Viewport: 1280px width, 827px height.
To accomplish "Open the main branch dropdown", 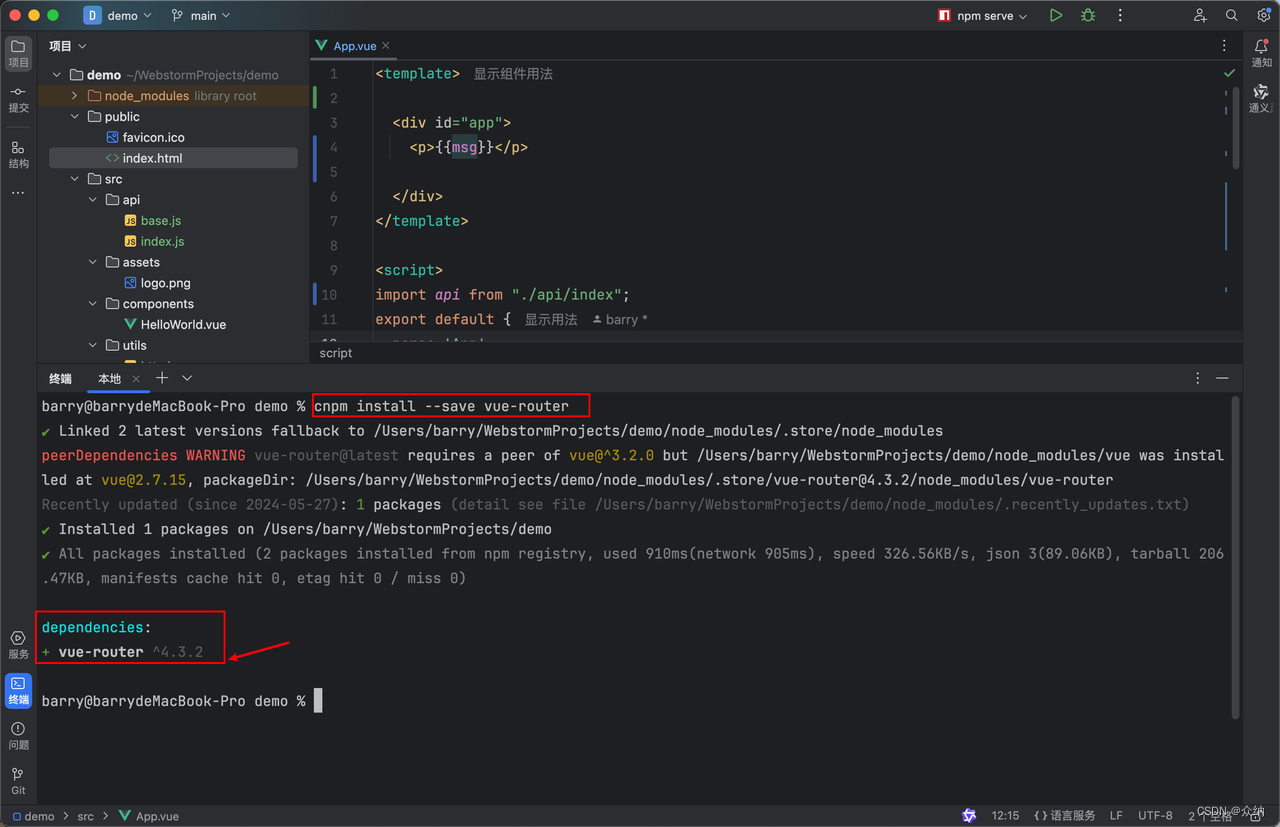I will point(200,15).
